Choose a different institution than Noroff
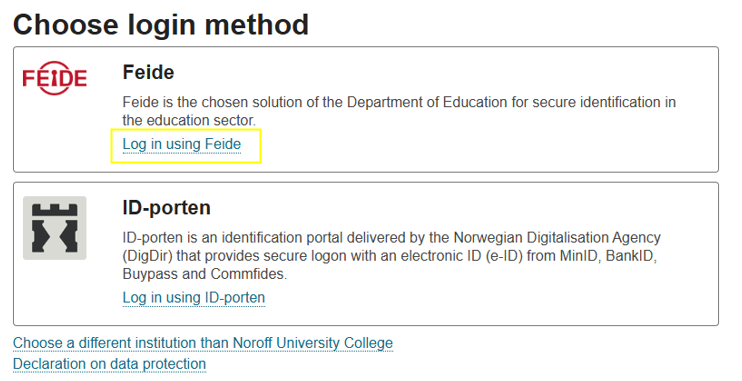This screenshot has width=742, height=381. click(x=203, y=343)
